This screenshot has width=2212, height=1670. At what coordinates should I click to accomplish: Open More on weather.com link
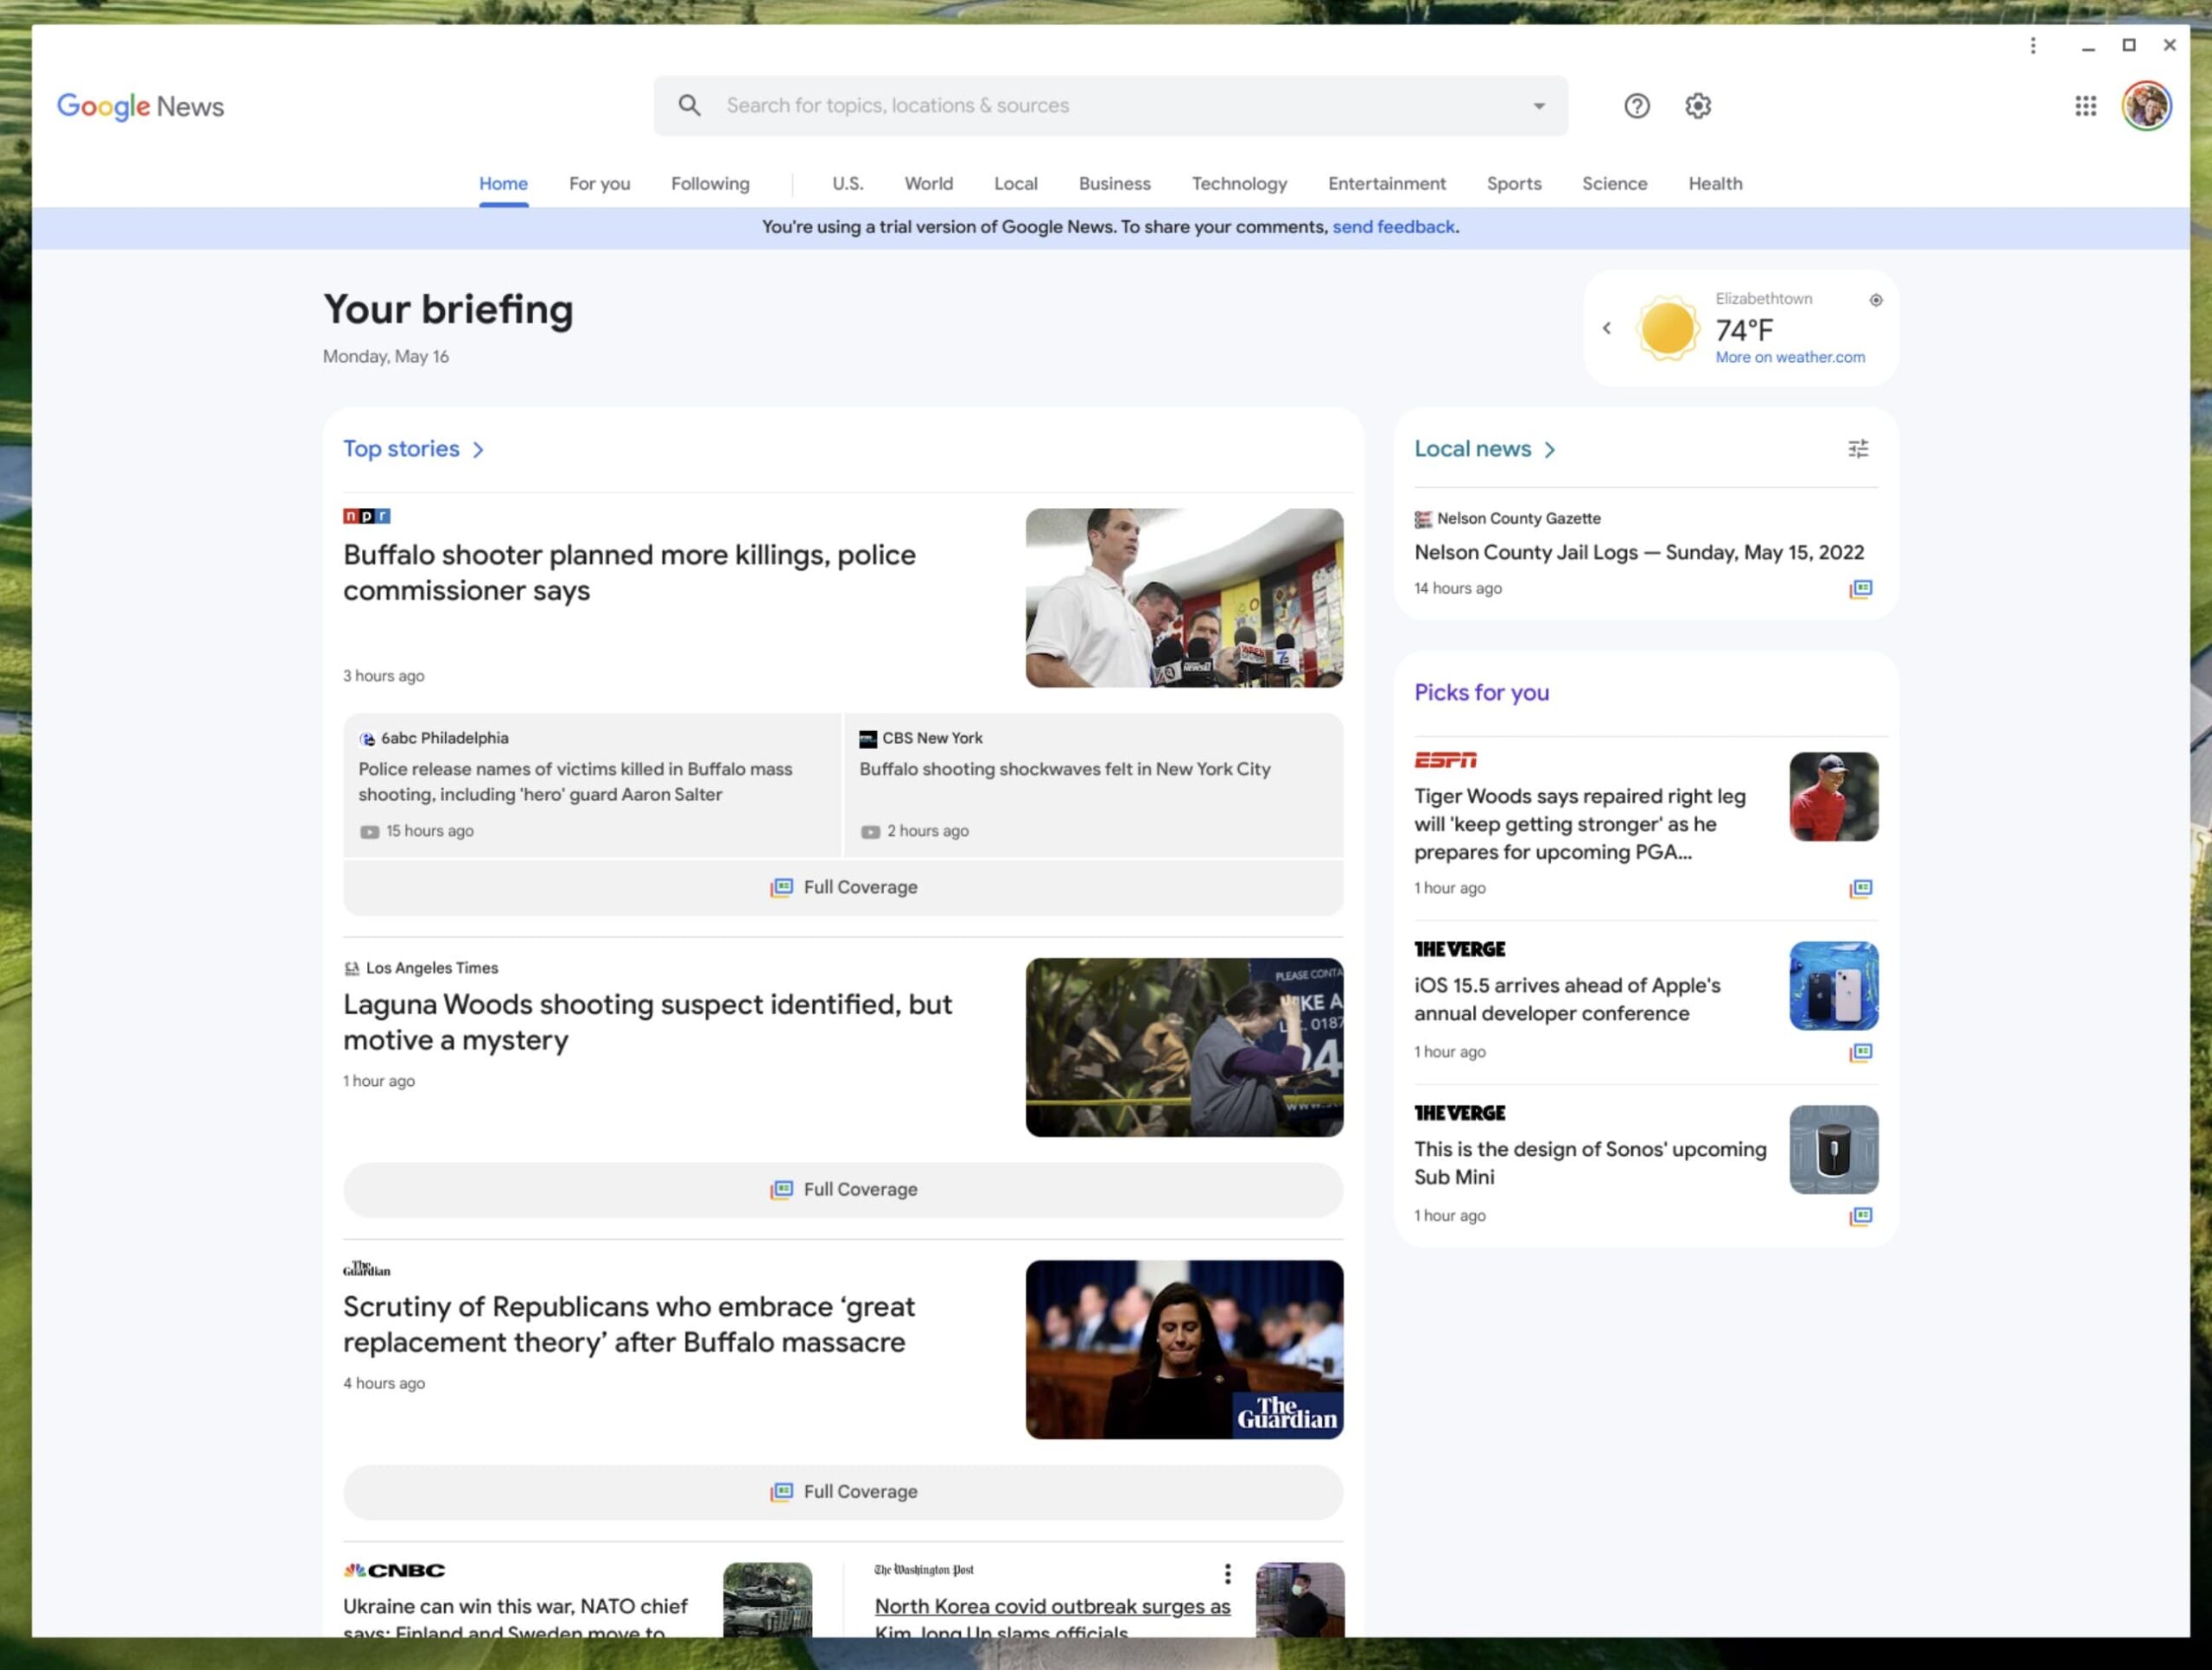click(x=1789, y=357)
